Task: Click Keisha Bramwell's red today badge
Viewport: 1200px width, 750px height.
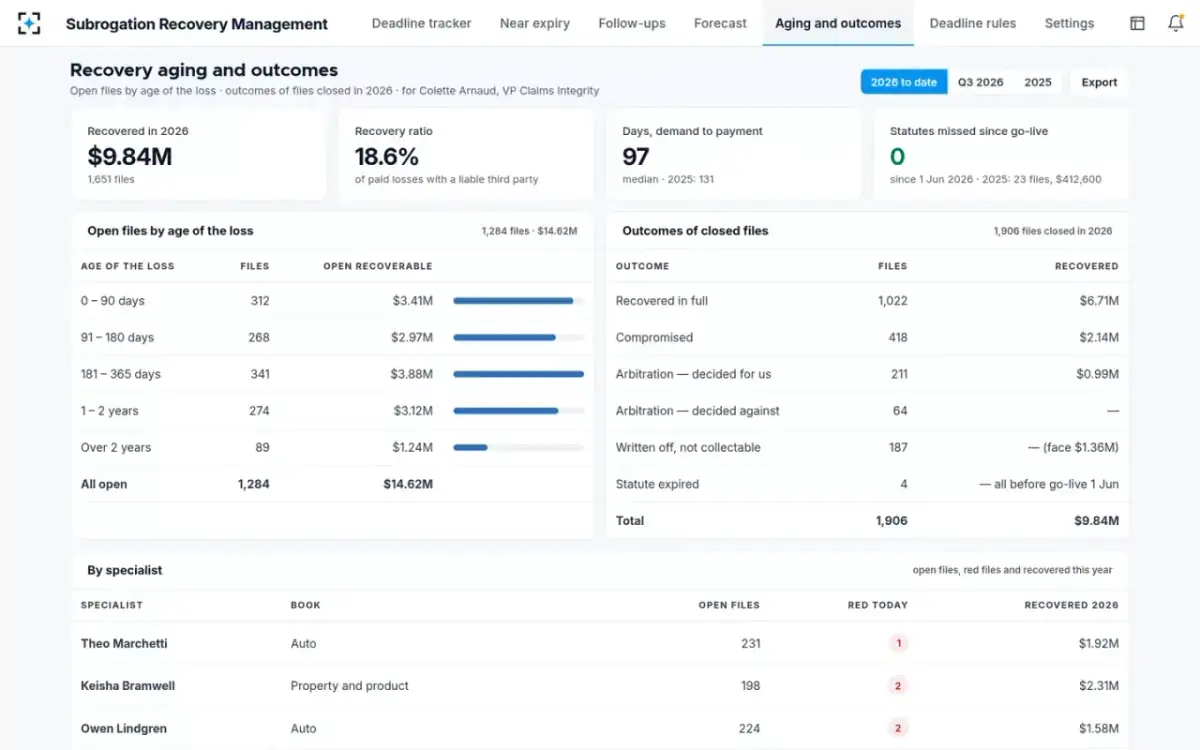Action: (x=898, y=686)
